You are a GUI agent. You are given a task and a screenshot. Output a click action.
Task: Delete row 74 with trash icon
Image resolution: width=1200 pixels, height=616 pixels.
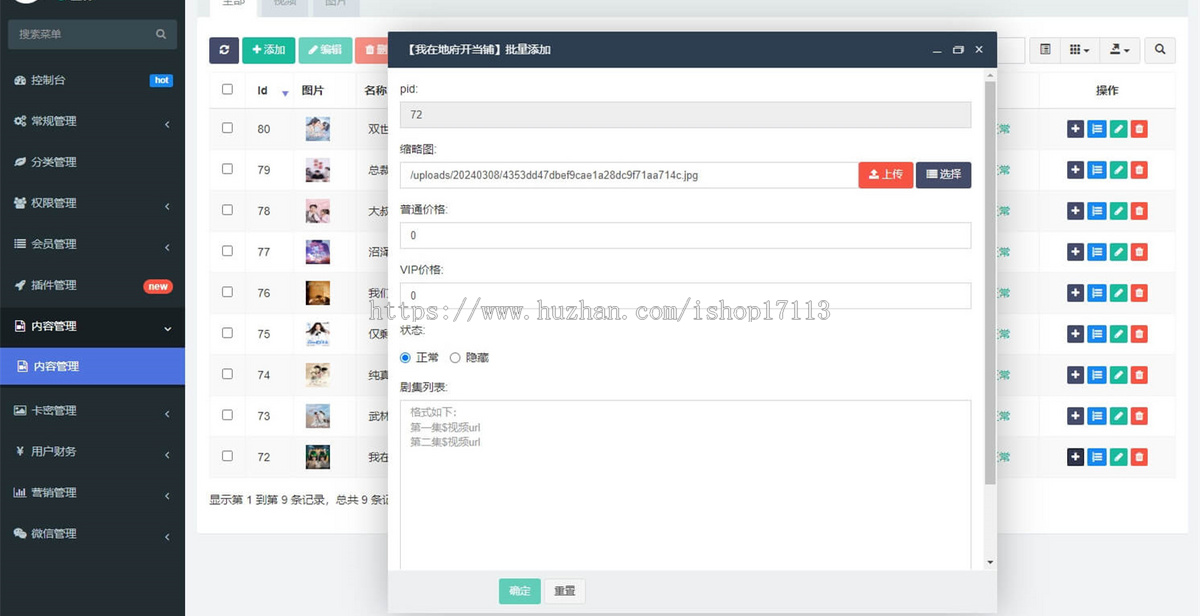(1139, 375)
